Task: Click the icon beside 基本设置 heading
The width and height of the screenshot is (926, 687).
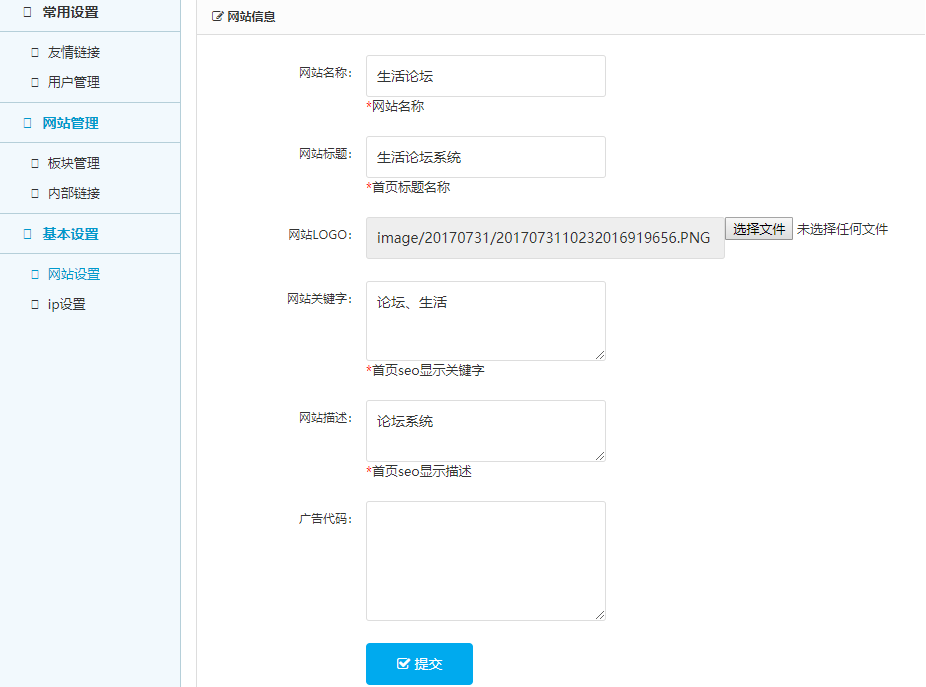Action: (x=29, y=233)
